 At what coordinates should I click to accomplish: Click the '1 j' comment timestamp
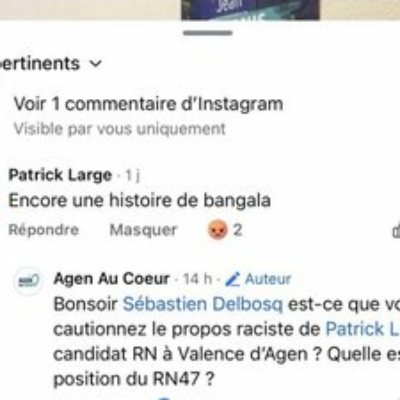coord(132,175)
